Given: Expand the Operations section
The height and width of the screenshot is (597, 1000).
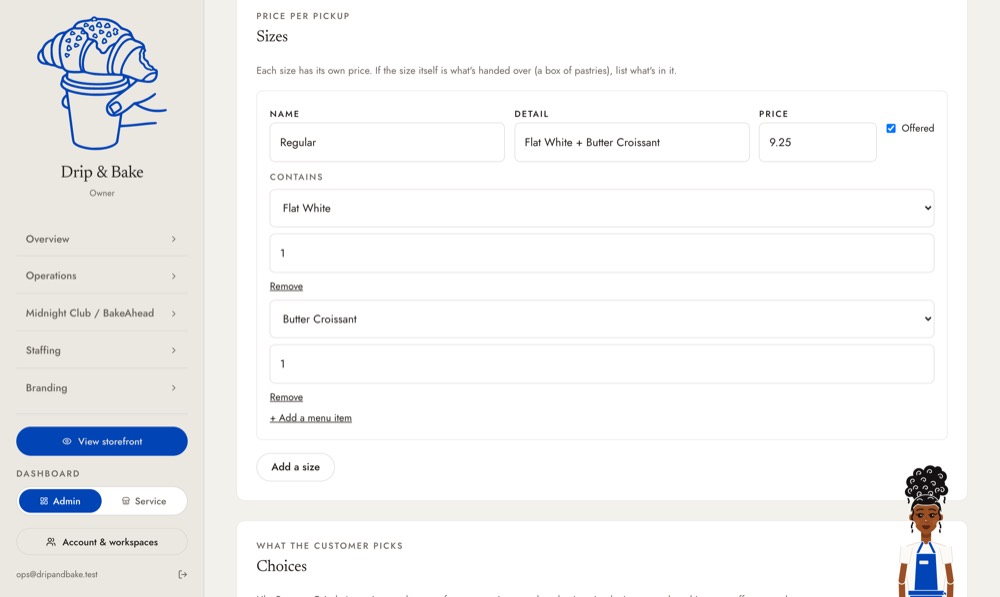Looking at the screenshot, I should (102, 276).
